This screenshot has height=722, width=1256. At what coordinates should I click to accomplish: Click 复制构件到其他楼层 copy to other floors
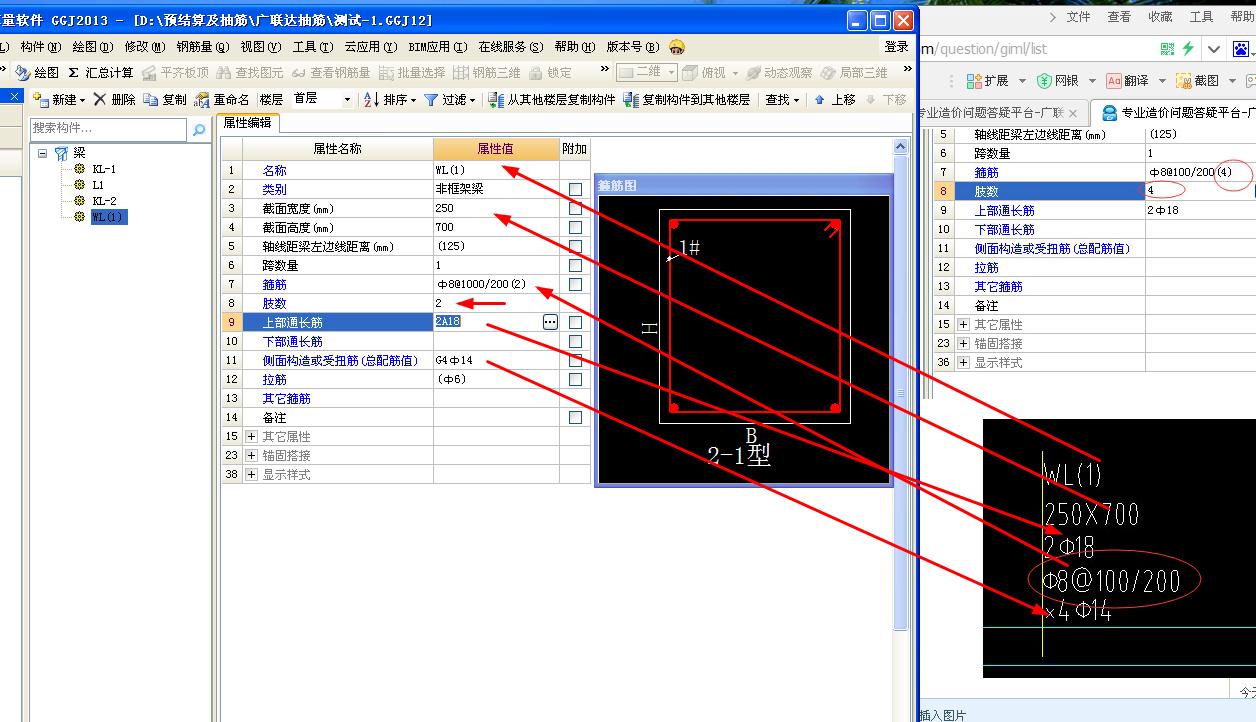click(x=686, y=99)
